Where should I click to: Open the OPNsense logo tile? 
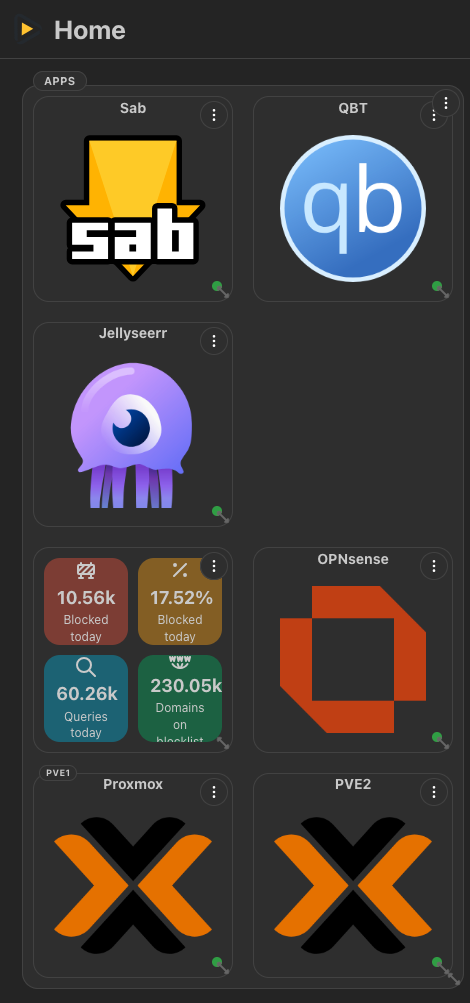click(353, 659)
